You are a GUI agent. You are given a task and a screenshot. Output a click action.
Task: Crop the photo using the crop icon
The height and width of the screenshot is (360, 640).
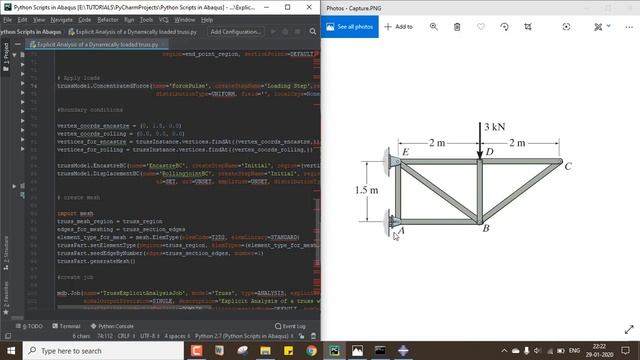tap(528, 27)
